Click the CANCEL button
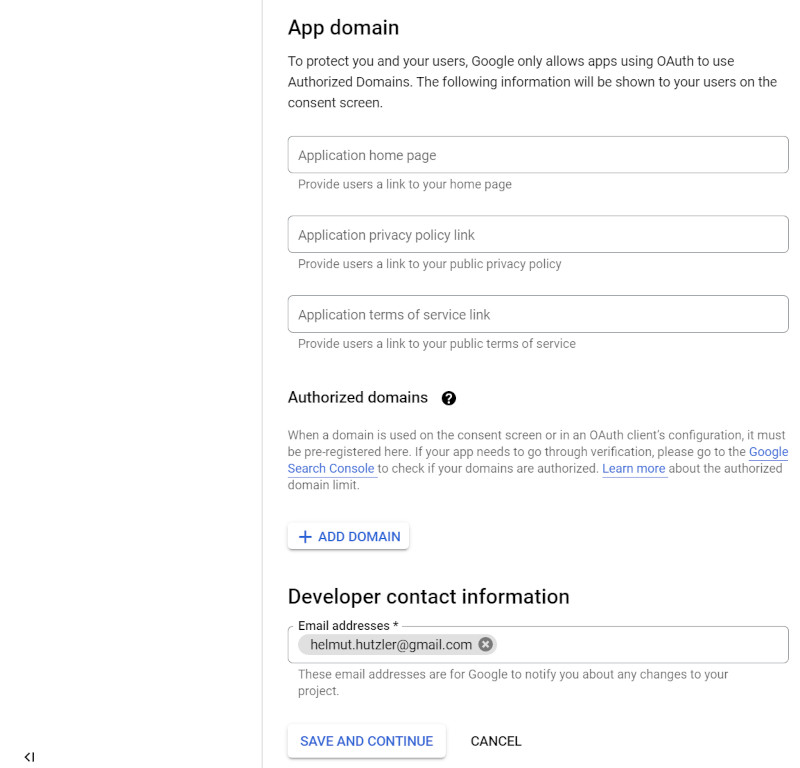This screenshot has height=768, width=800. click(495, 741)
